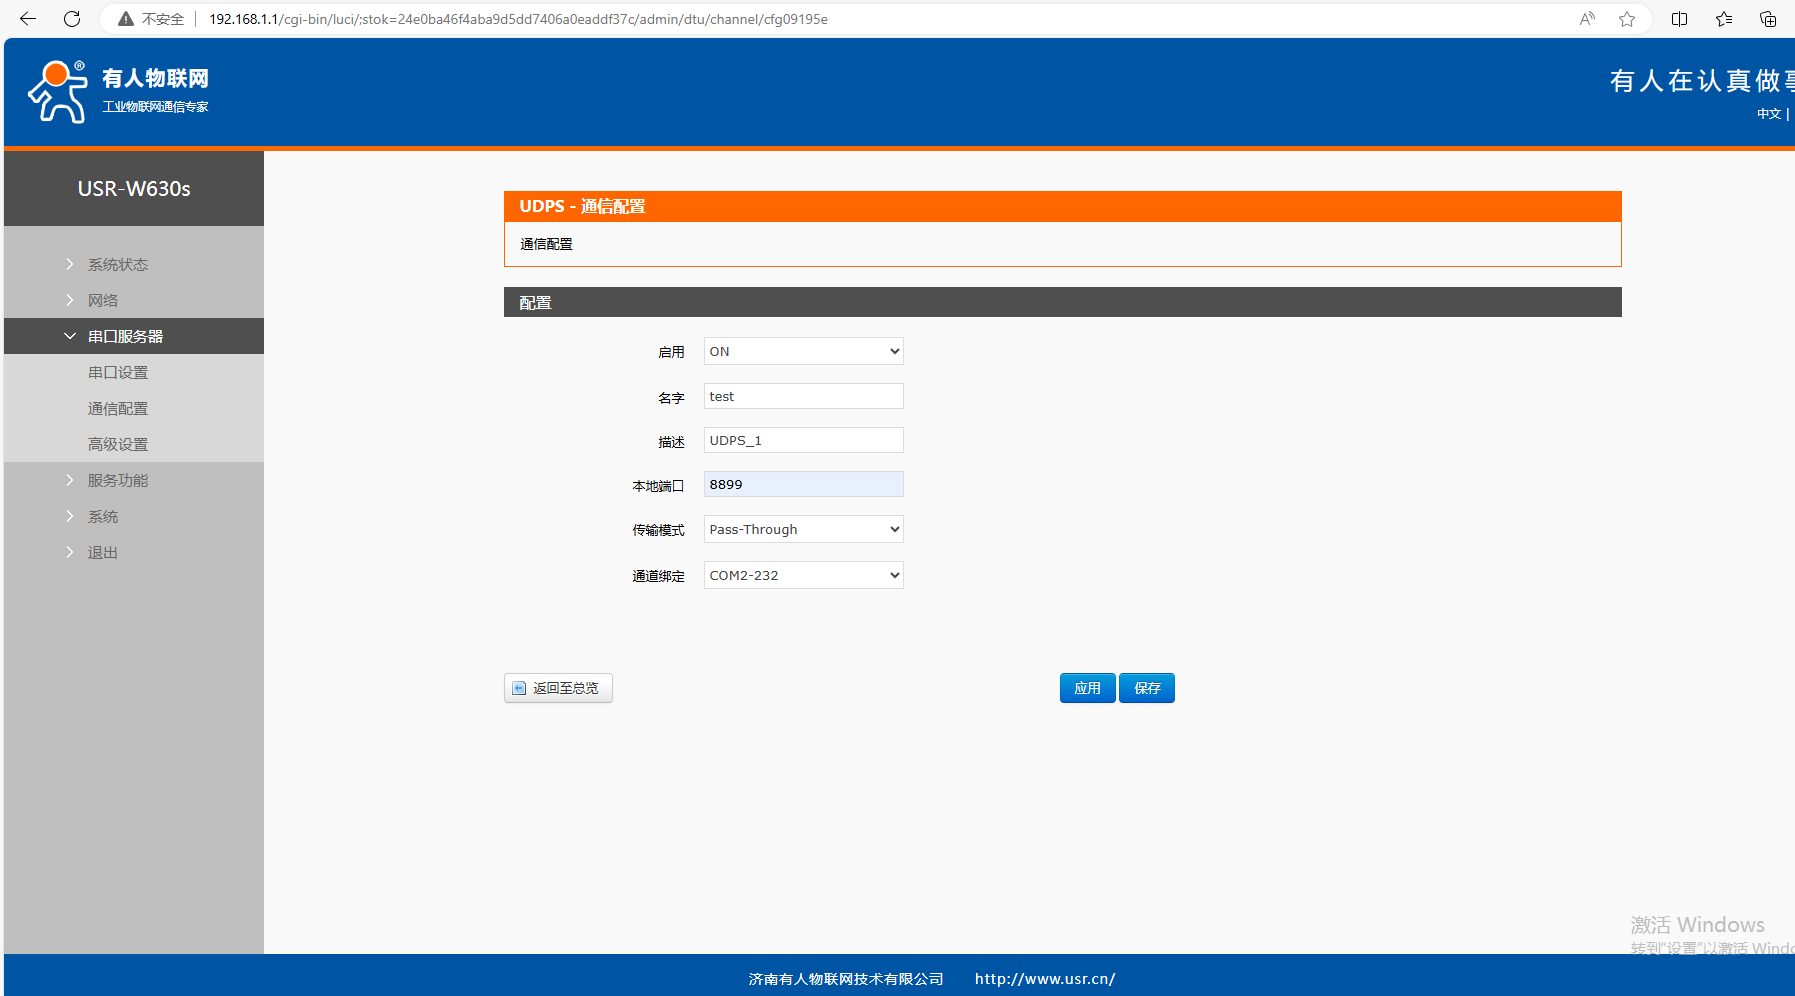This screenshot has height=996, width=1795.
Task: Reload the page with refresh icon
Action: click(72, 19)
